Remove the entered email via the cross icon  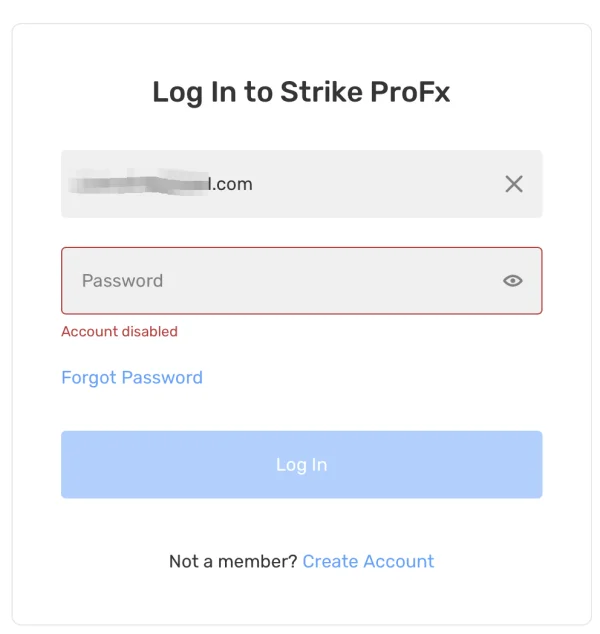513,184
